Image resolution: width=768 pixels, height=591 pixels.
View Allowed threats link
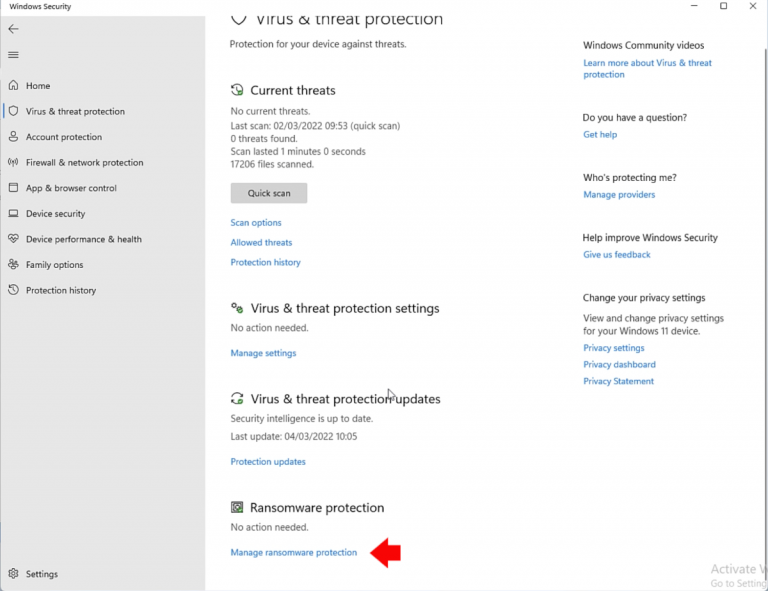click(261, 242)
